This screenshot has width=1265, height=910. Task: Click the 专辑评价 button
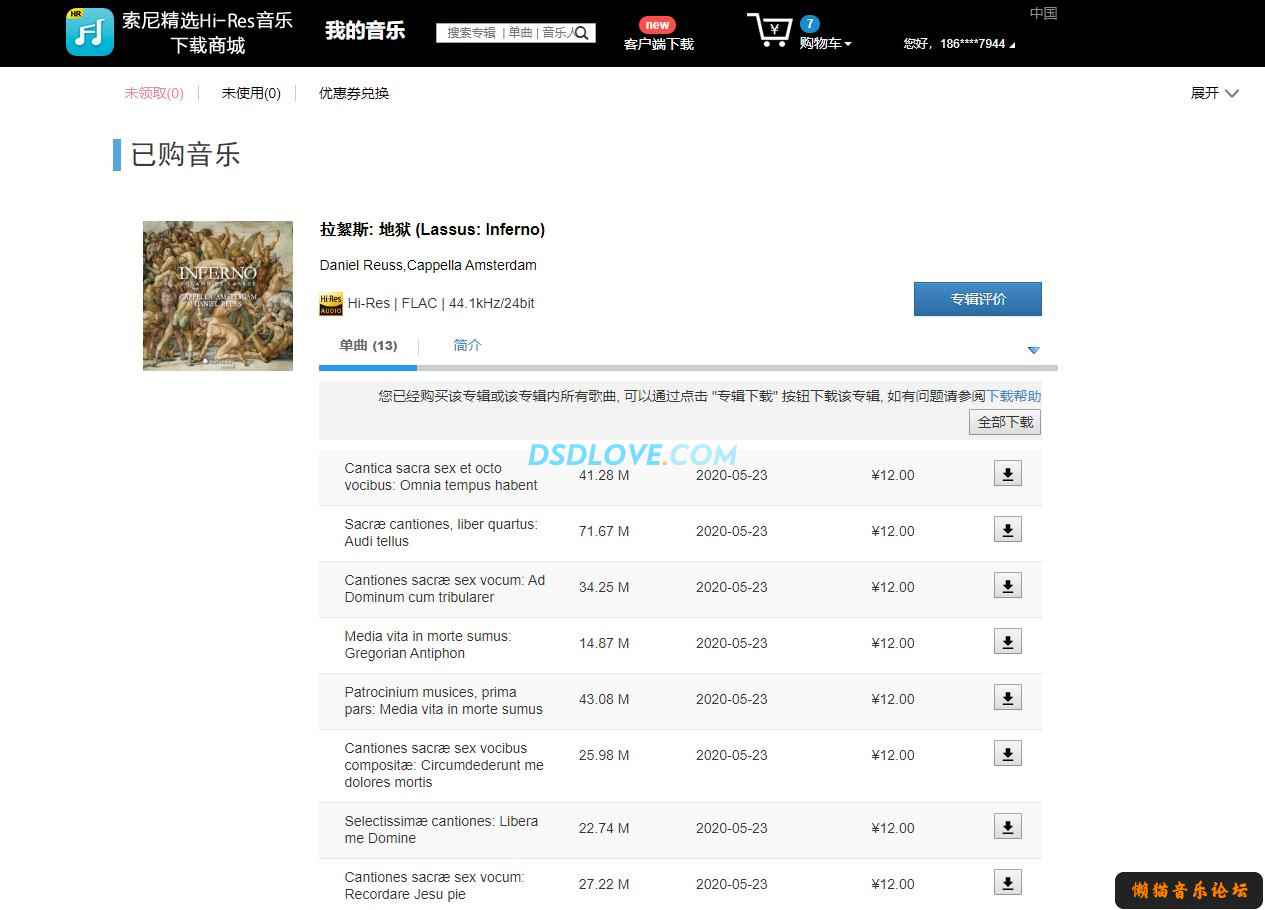(977, 299)
